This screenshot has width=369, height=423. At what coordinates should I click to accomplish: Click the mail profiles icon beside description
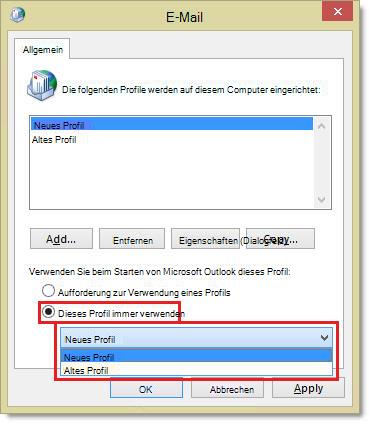coord(42,85)
